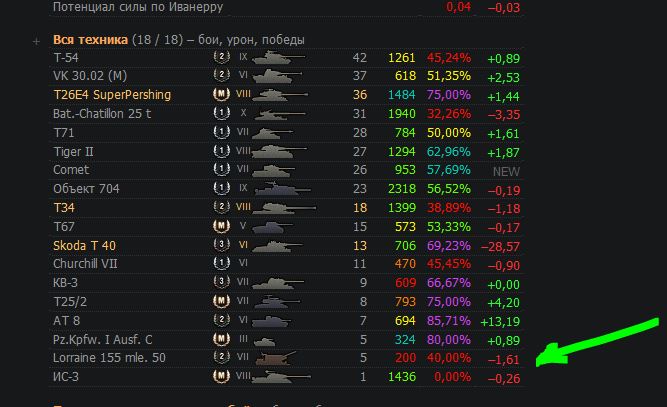This screenshot has width=667, height=407.
Task: Click the T26E4 SuperPershing tank silhouette
Action: (x=279, y=94)
